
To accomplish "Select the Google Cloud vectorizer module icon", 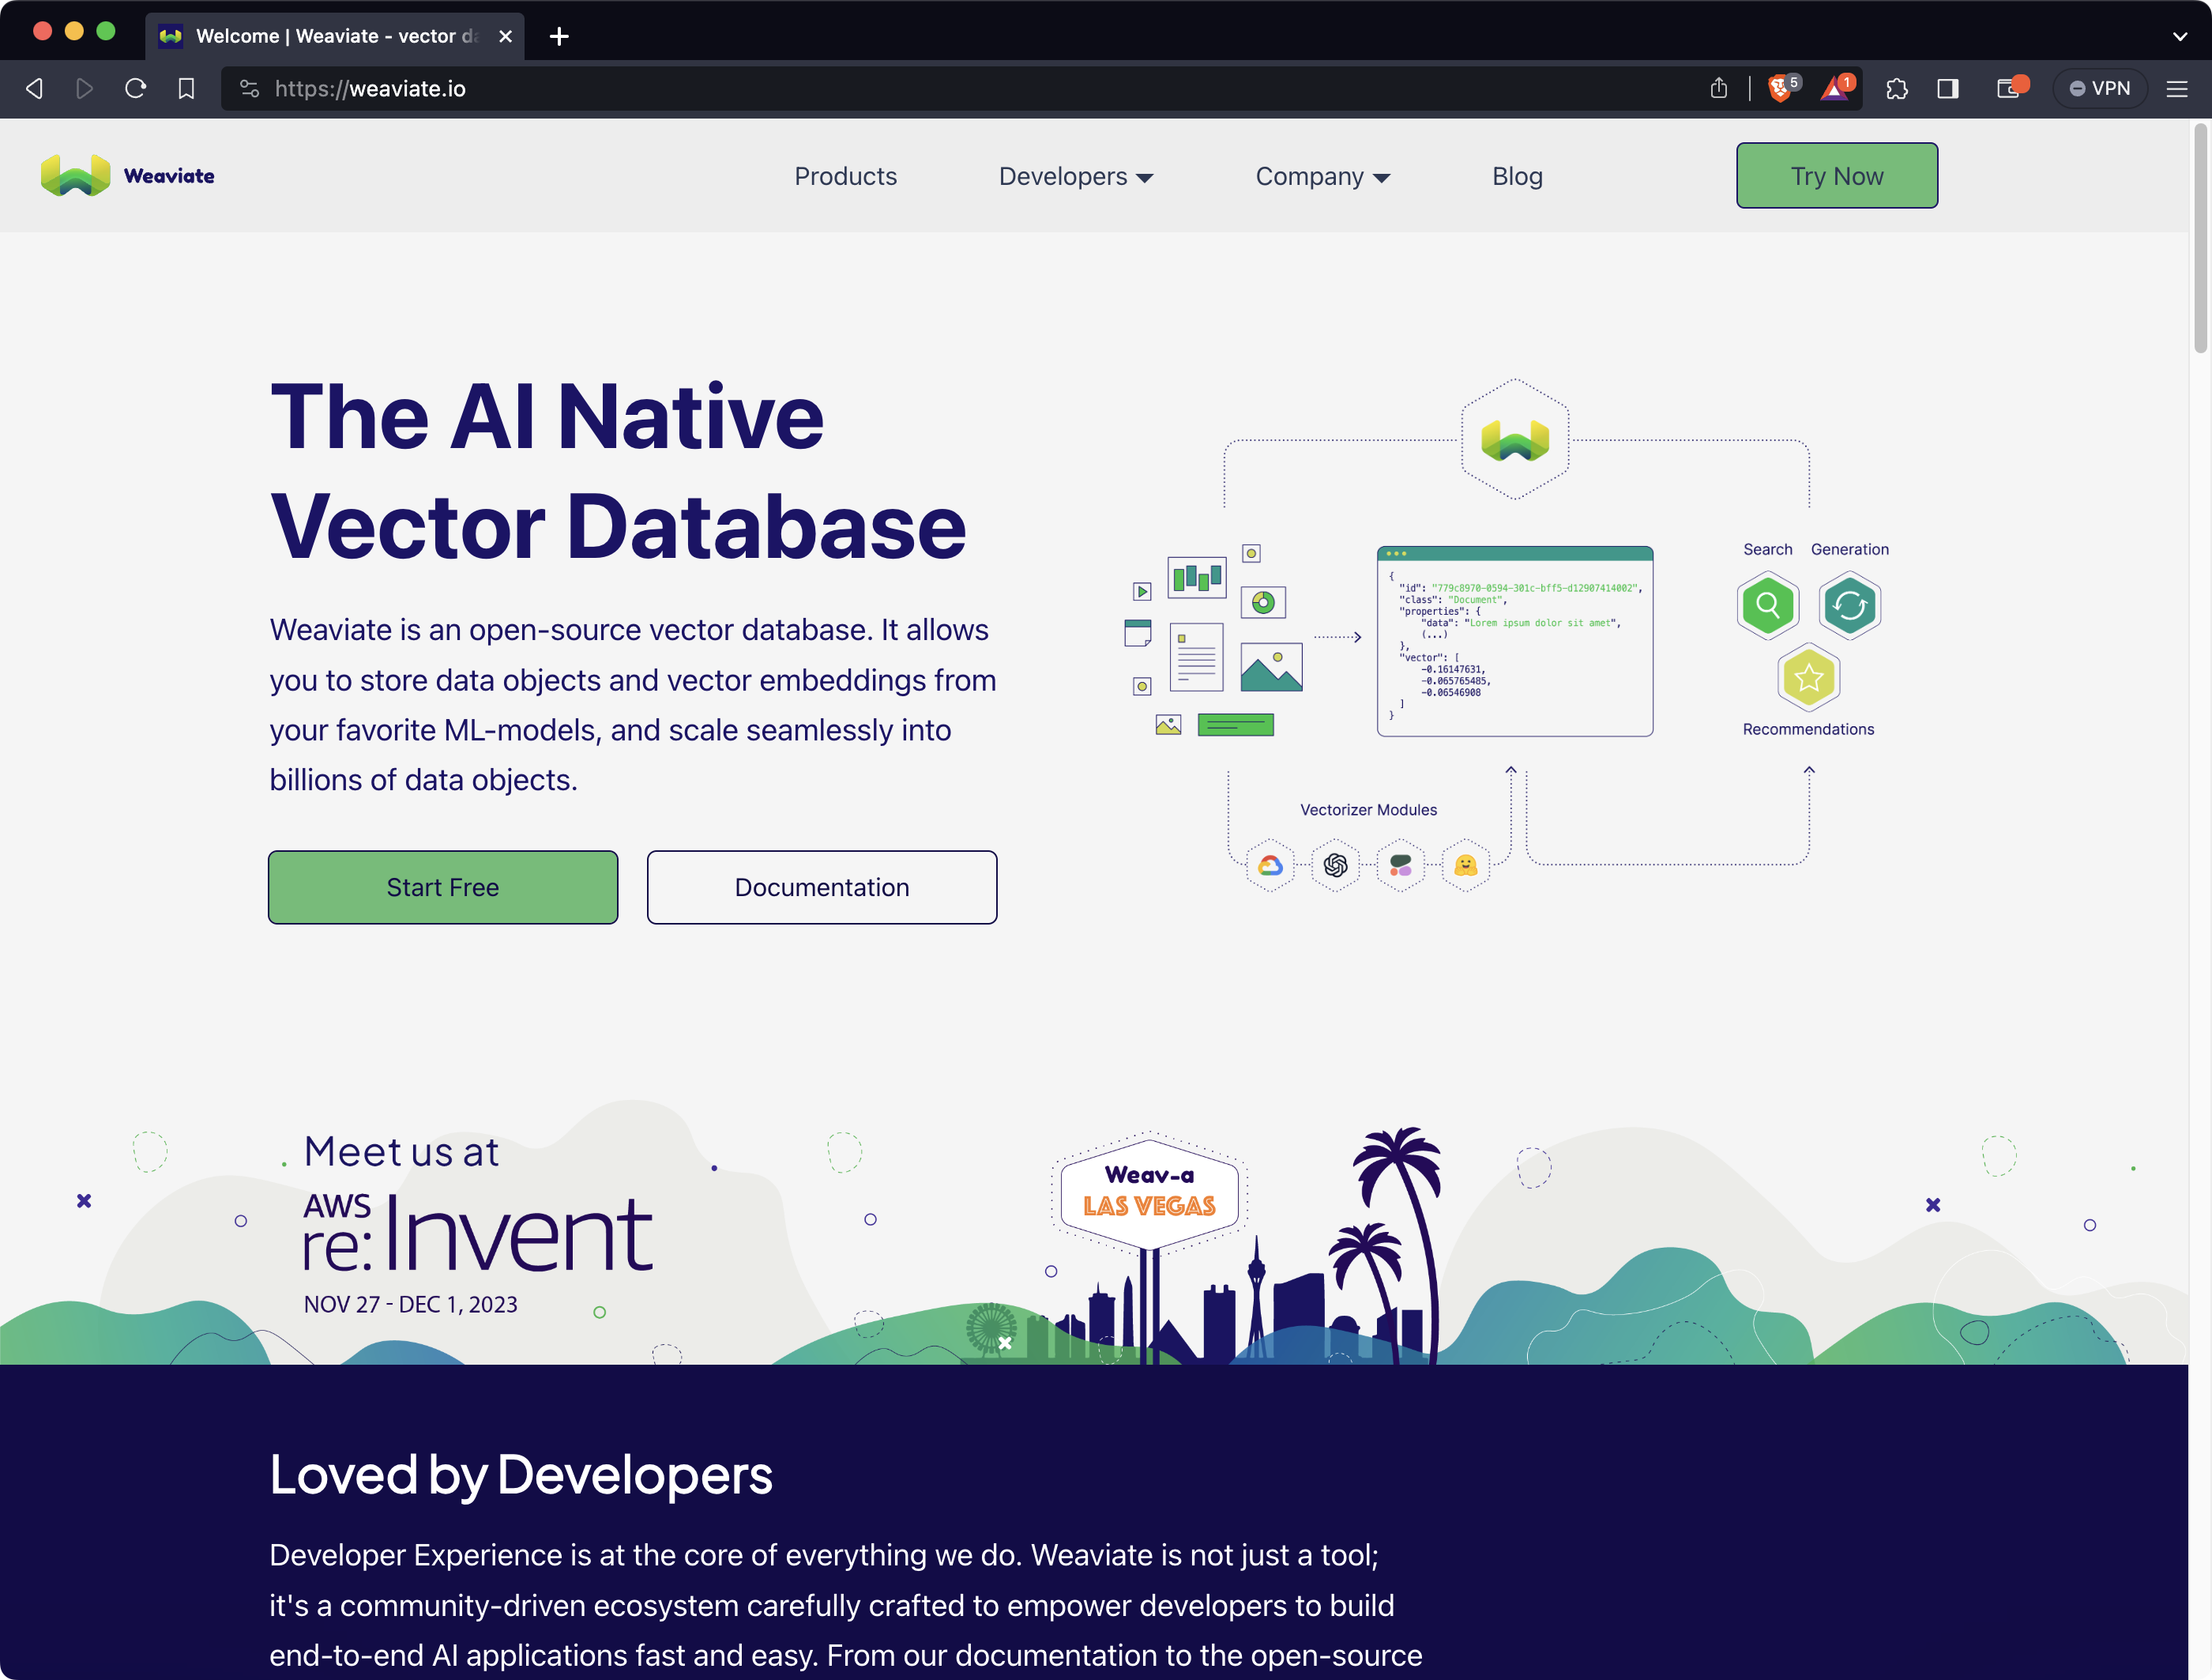I will pos(1271,866).
